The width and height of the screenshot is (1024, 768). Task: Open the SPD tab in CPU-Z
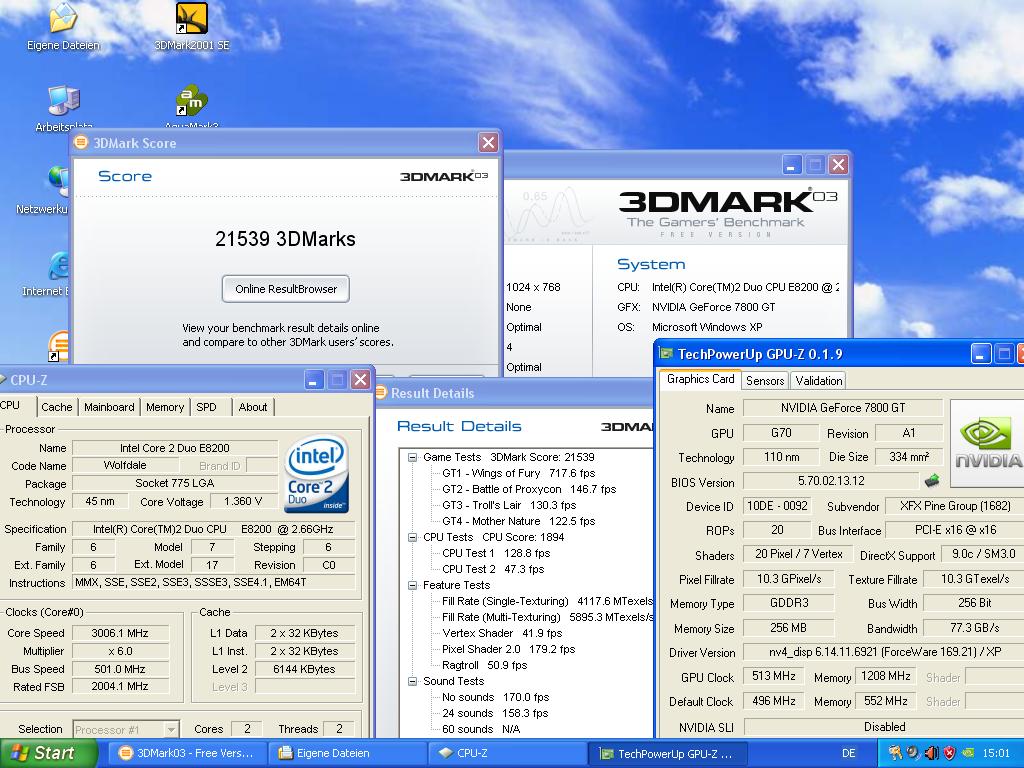click(206, 407)
